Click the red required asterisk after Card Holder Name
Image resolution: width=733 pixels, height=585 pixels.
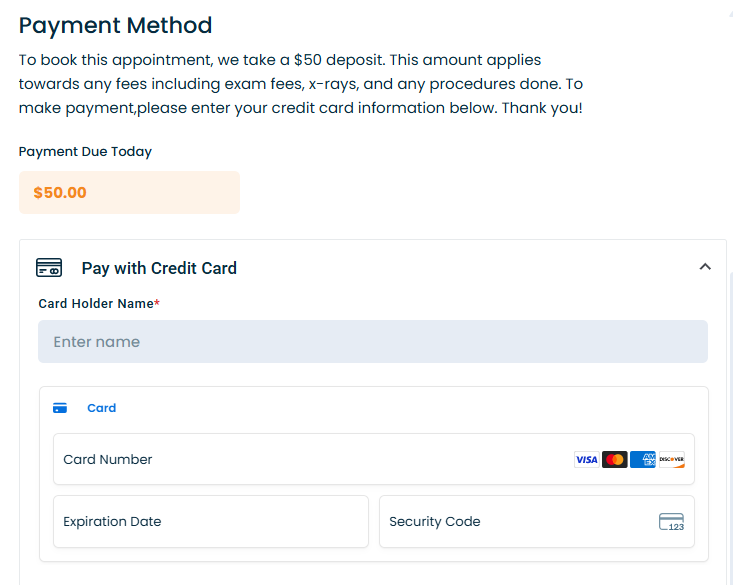click(157, 303)
